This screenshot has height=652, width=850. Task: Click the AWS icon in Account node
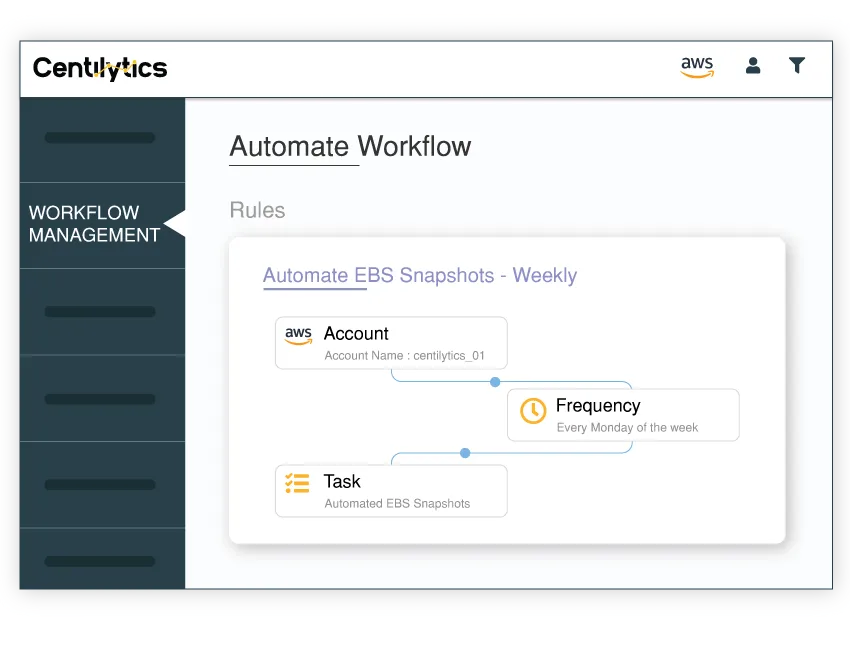(x=298, y=336)
